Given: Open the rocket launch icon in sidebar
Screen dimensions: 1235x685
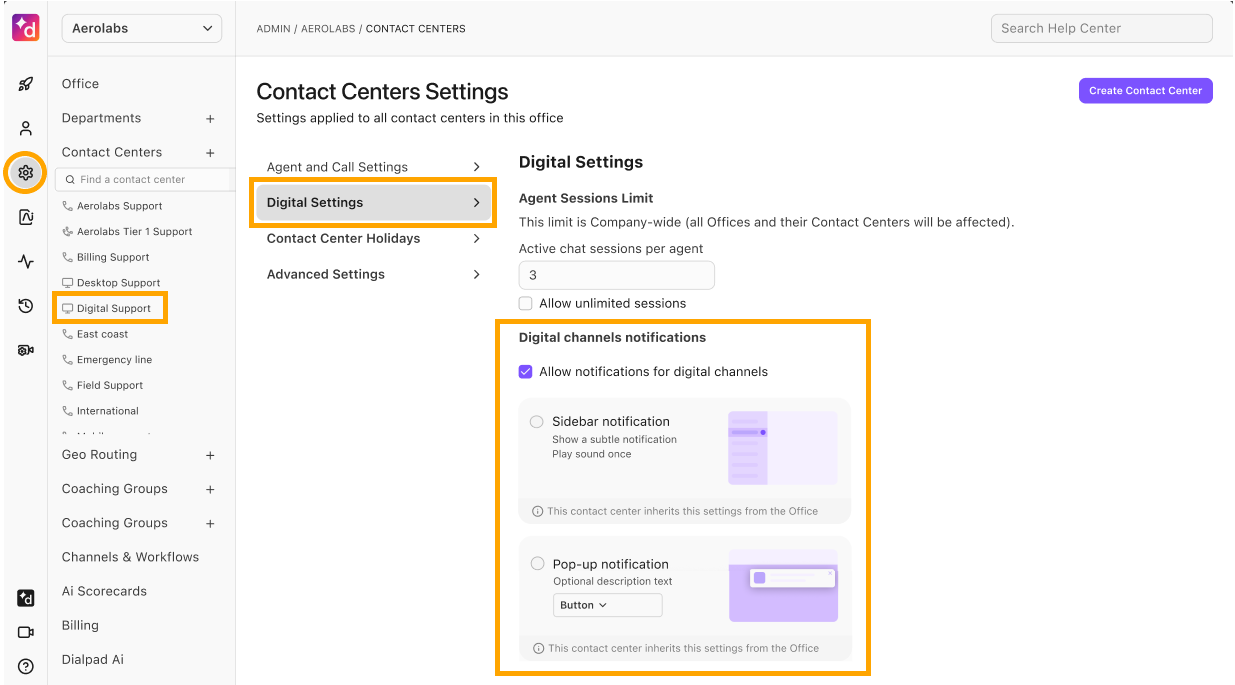Looking at the screenshot, I should (26, 84).
